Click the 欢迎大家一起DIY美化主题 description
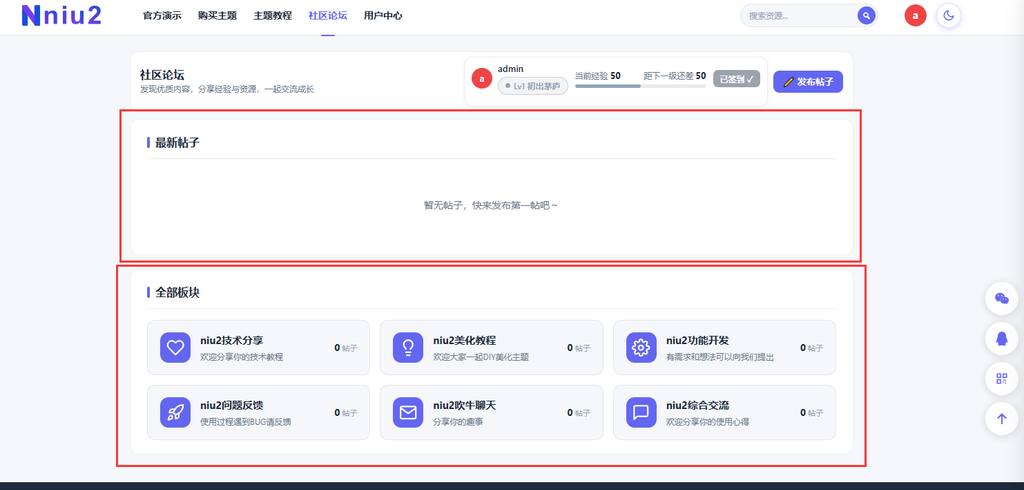 [481, 357]
